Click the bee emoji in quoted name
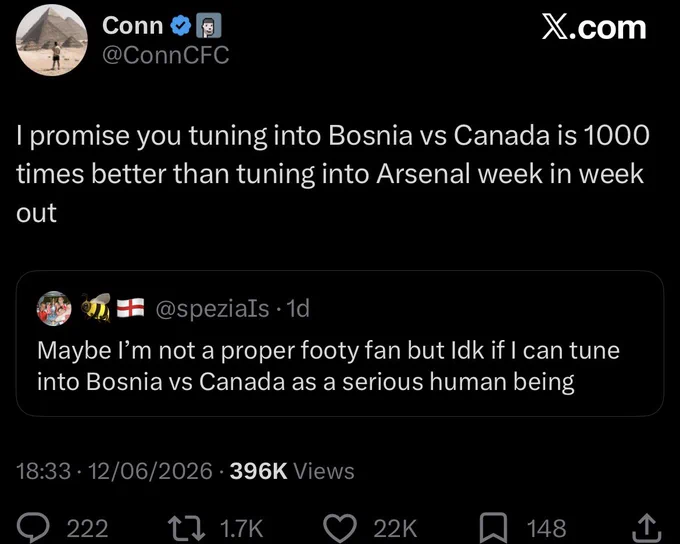 tap(96, 308)
